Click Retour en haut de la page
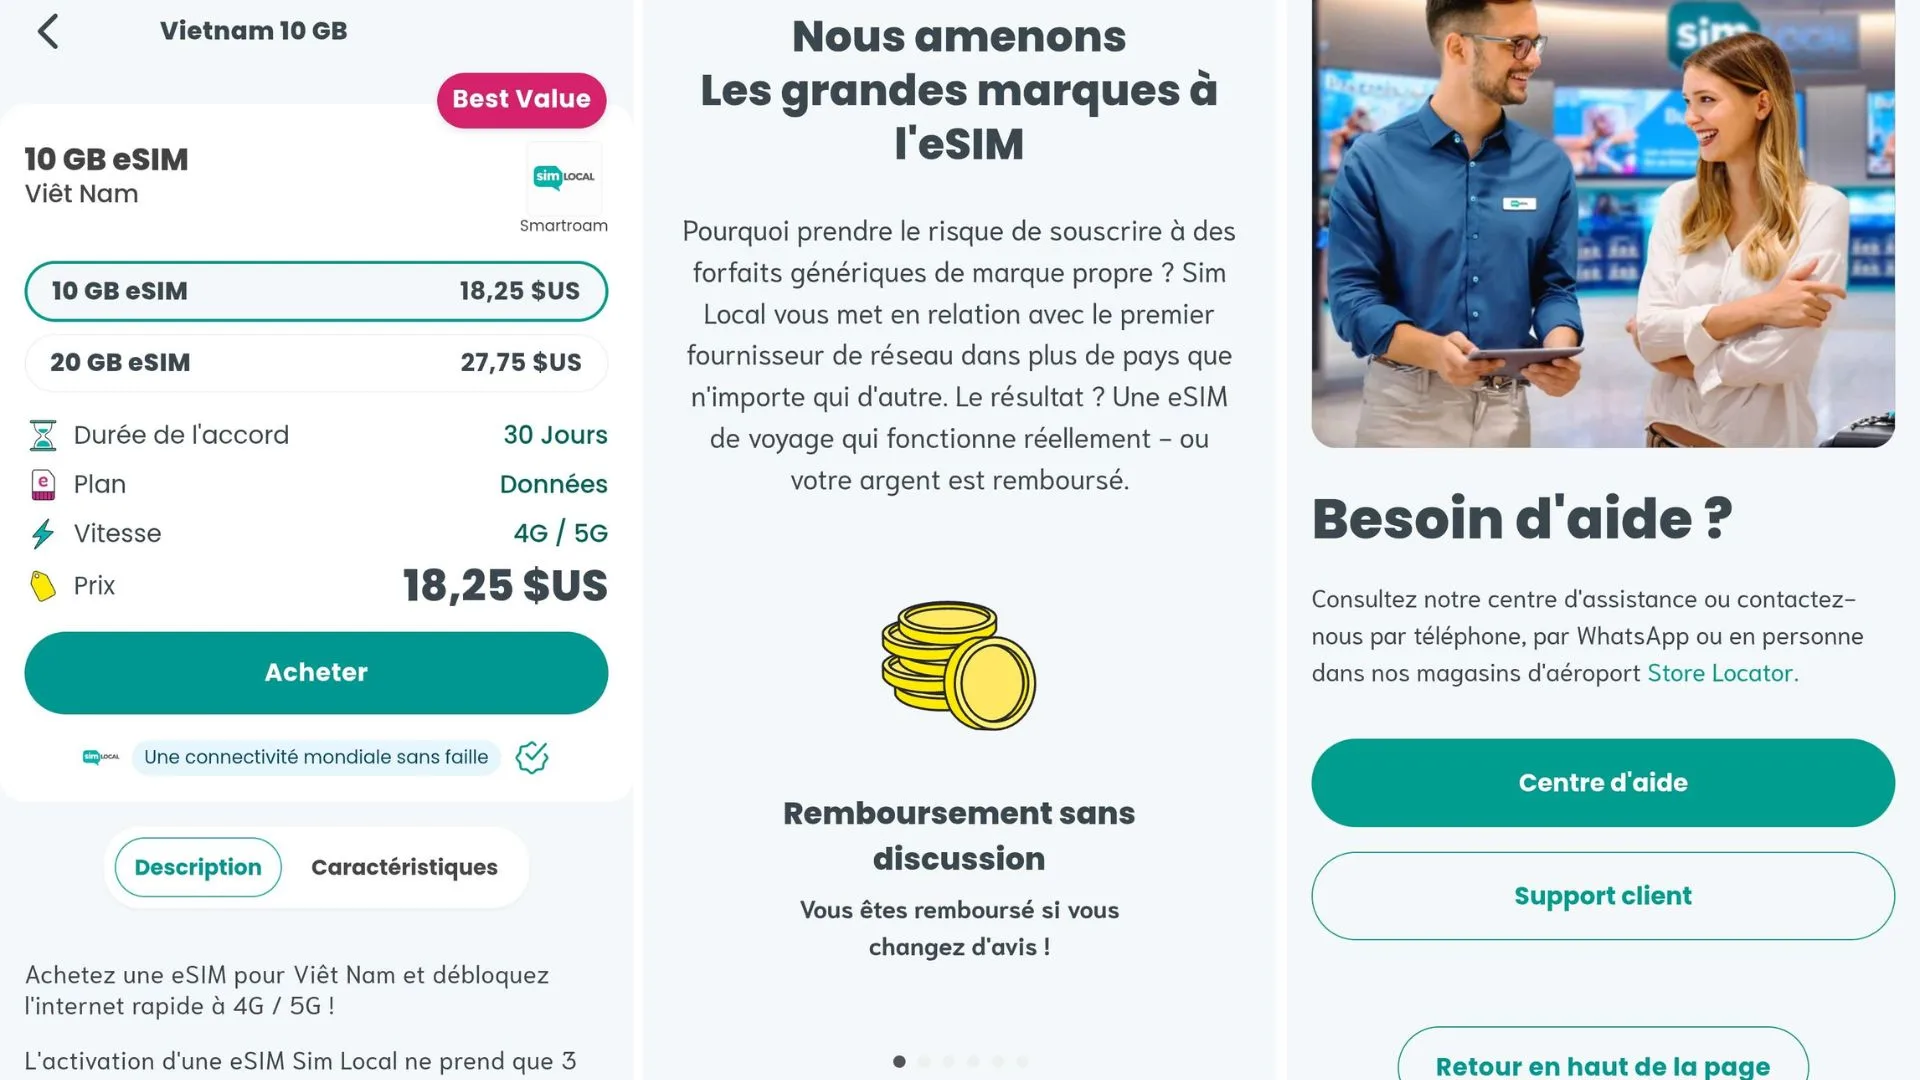The height and width of the screenshot is (1080, 1920). click(x=1602, y=1064)
